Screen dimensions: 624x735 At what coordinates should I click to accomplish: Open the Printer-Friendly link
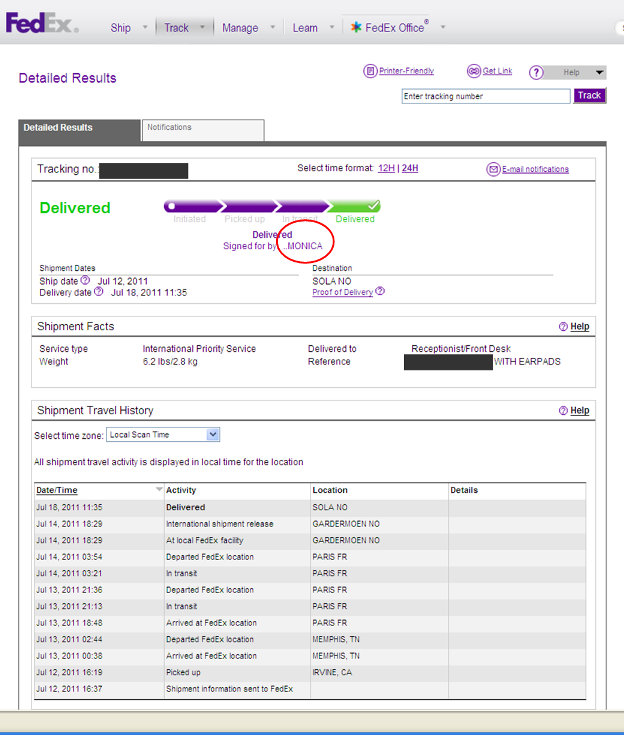(406, 71)
